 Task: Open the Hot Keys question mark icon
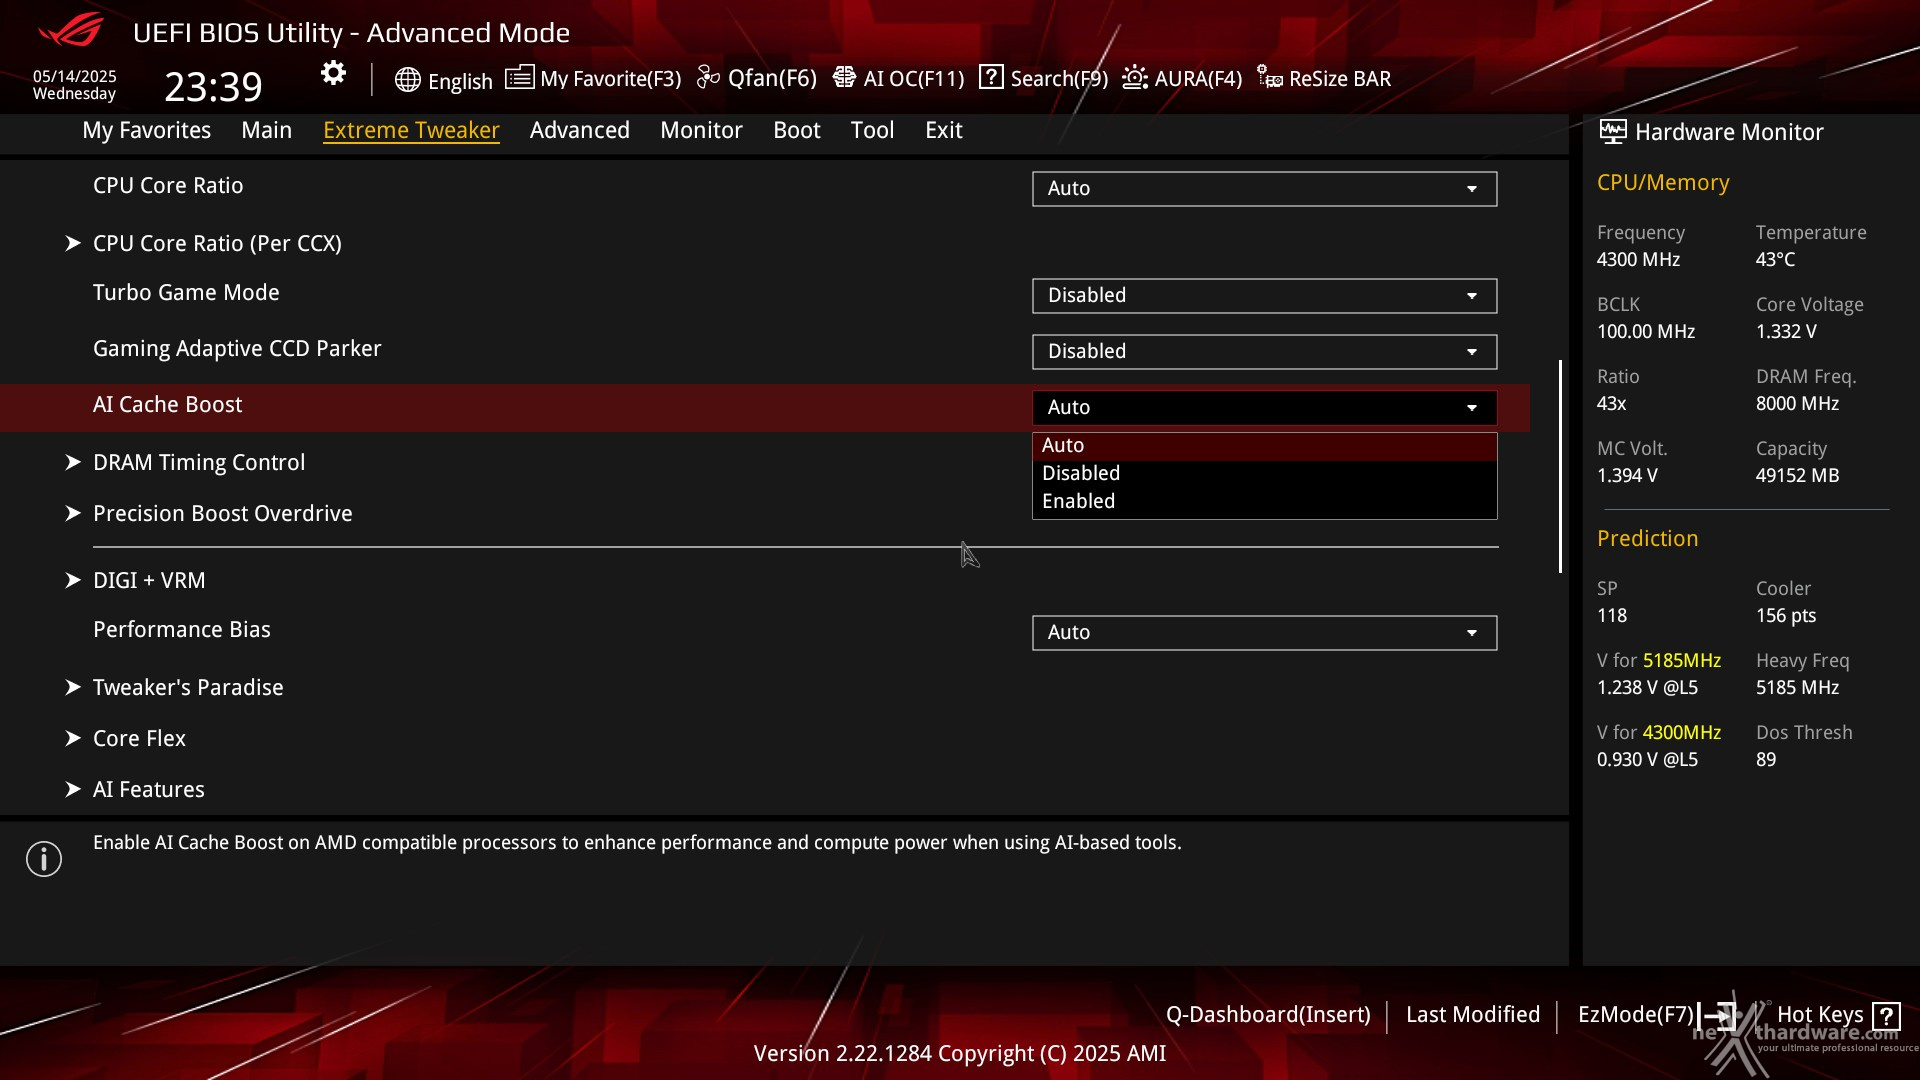click(1886, 1016)
